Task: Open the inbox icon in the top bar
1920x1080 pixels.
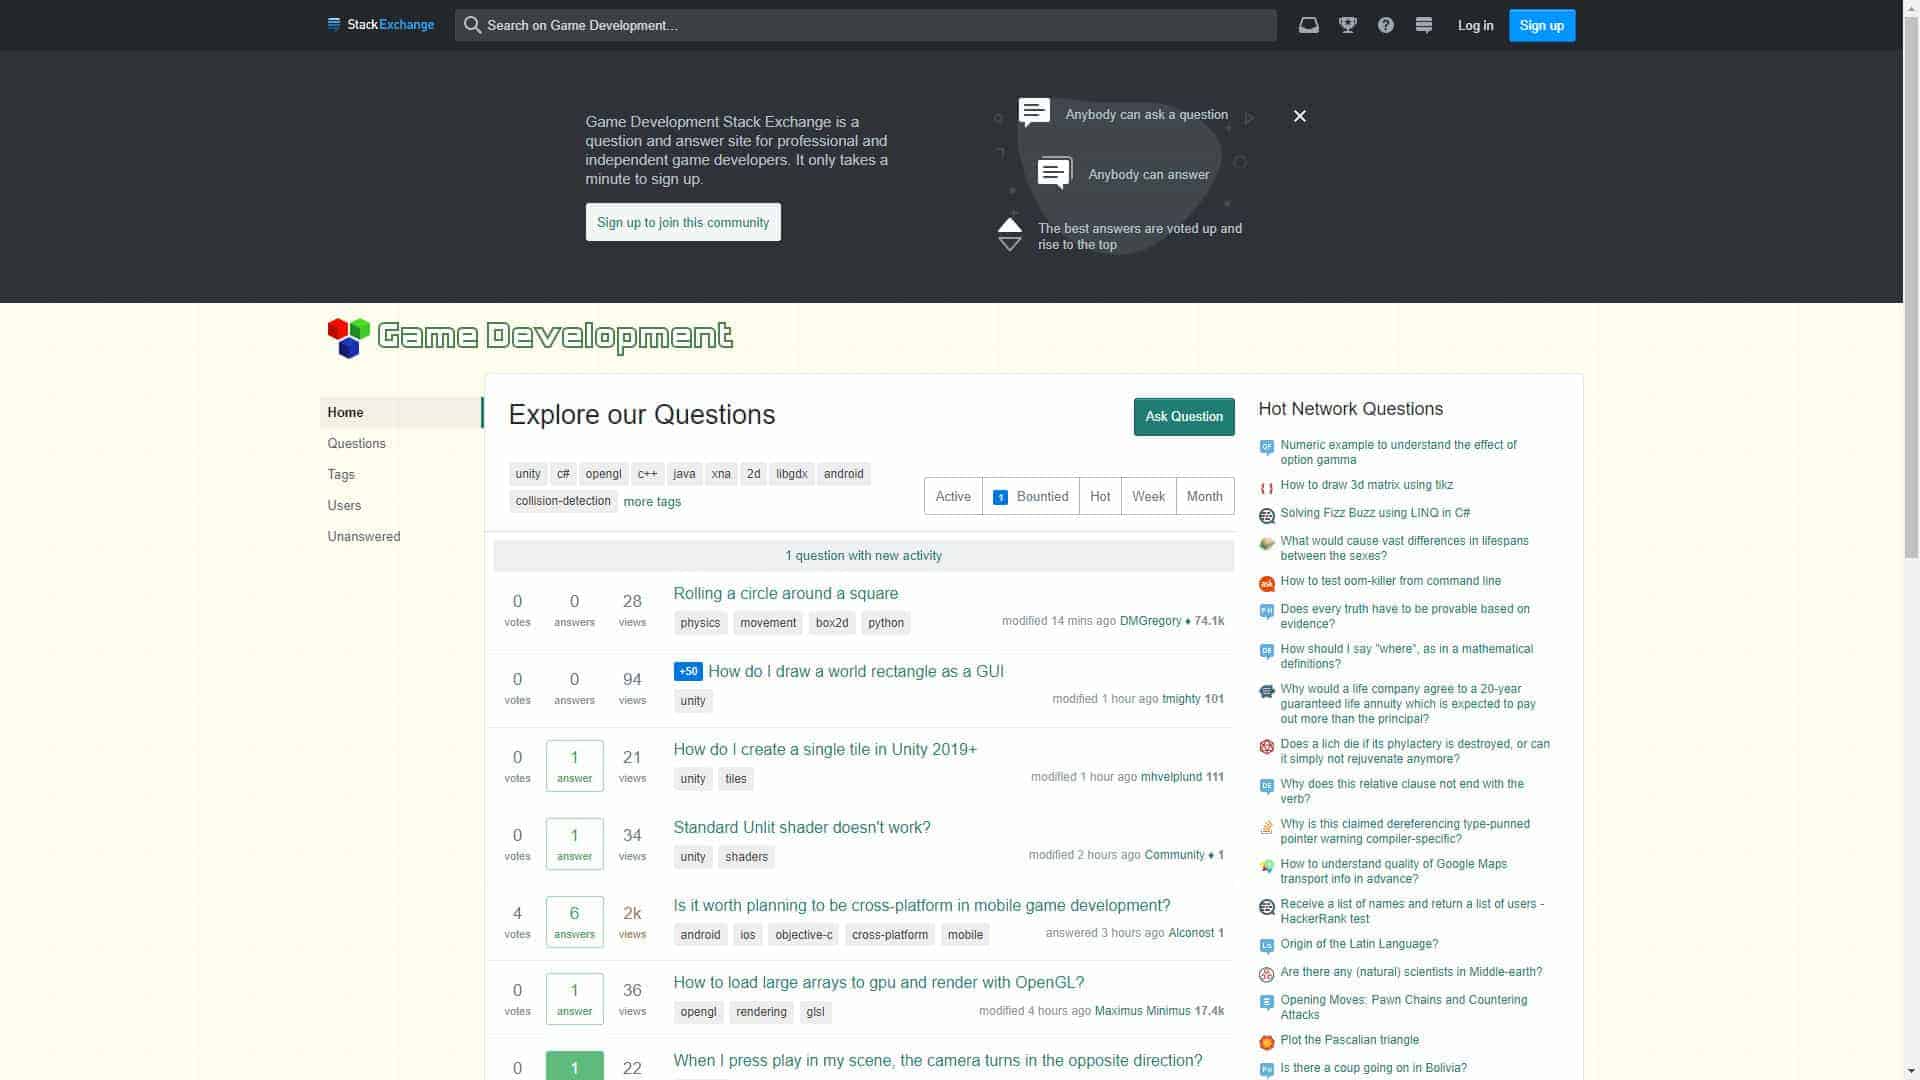Action: coord(1308,25)
